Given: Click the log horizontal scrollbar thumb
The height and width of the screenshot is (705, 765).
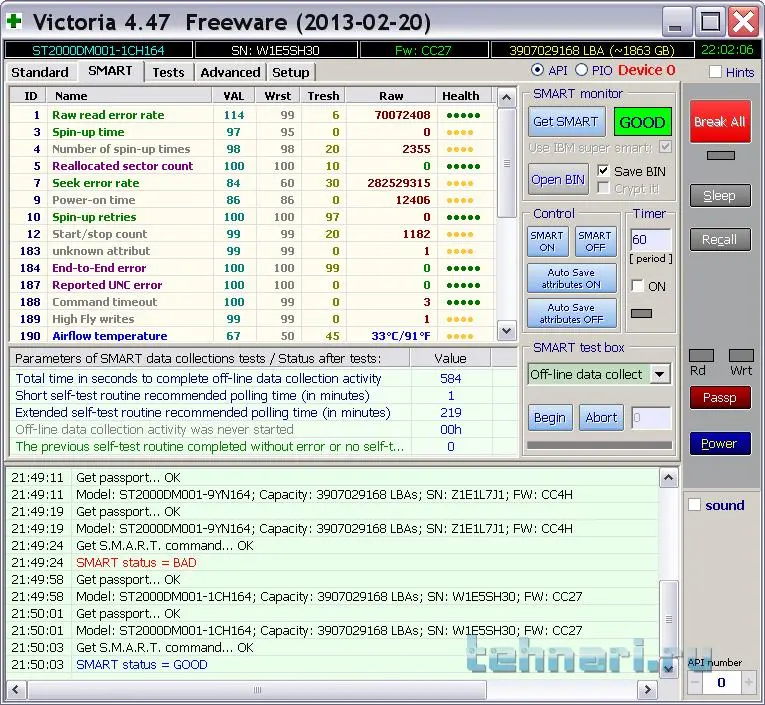Looking at the screenshot, I should (257, 690).
